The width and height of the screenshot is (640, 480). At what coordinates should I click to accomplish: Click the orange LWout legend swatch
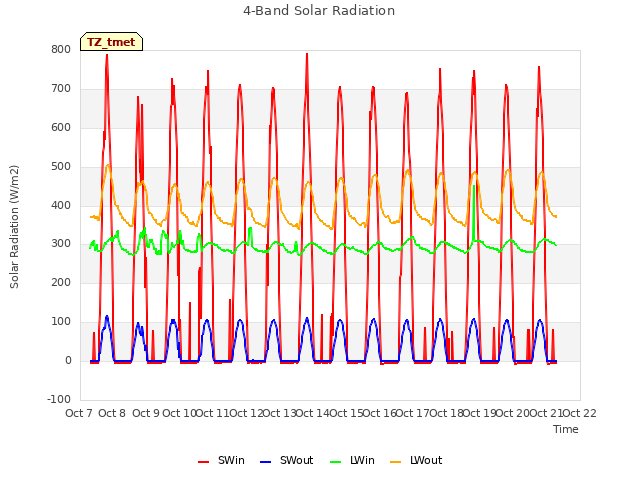click(396, 462)
